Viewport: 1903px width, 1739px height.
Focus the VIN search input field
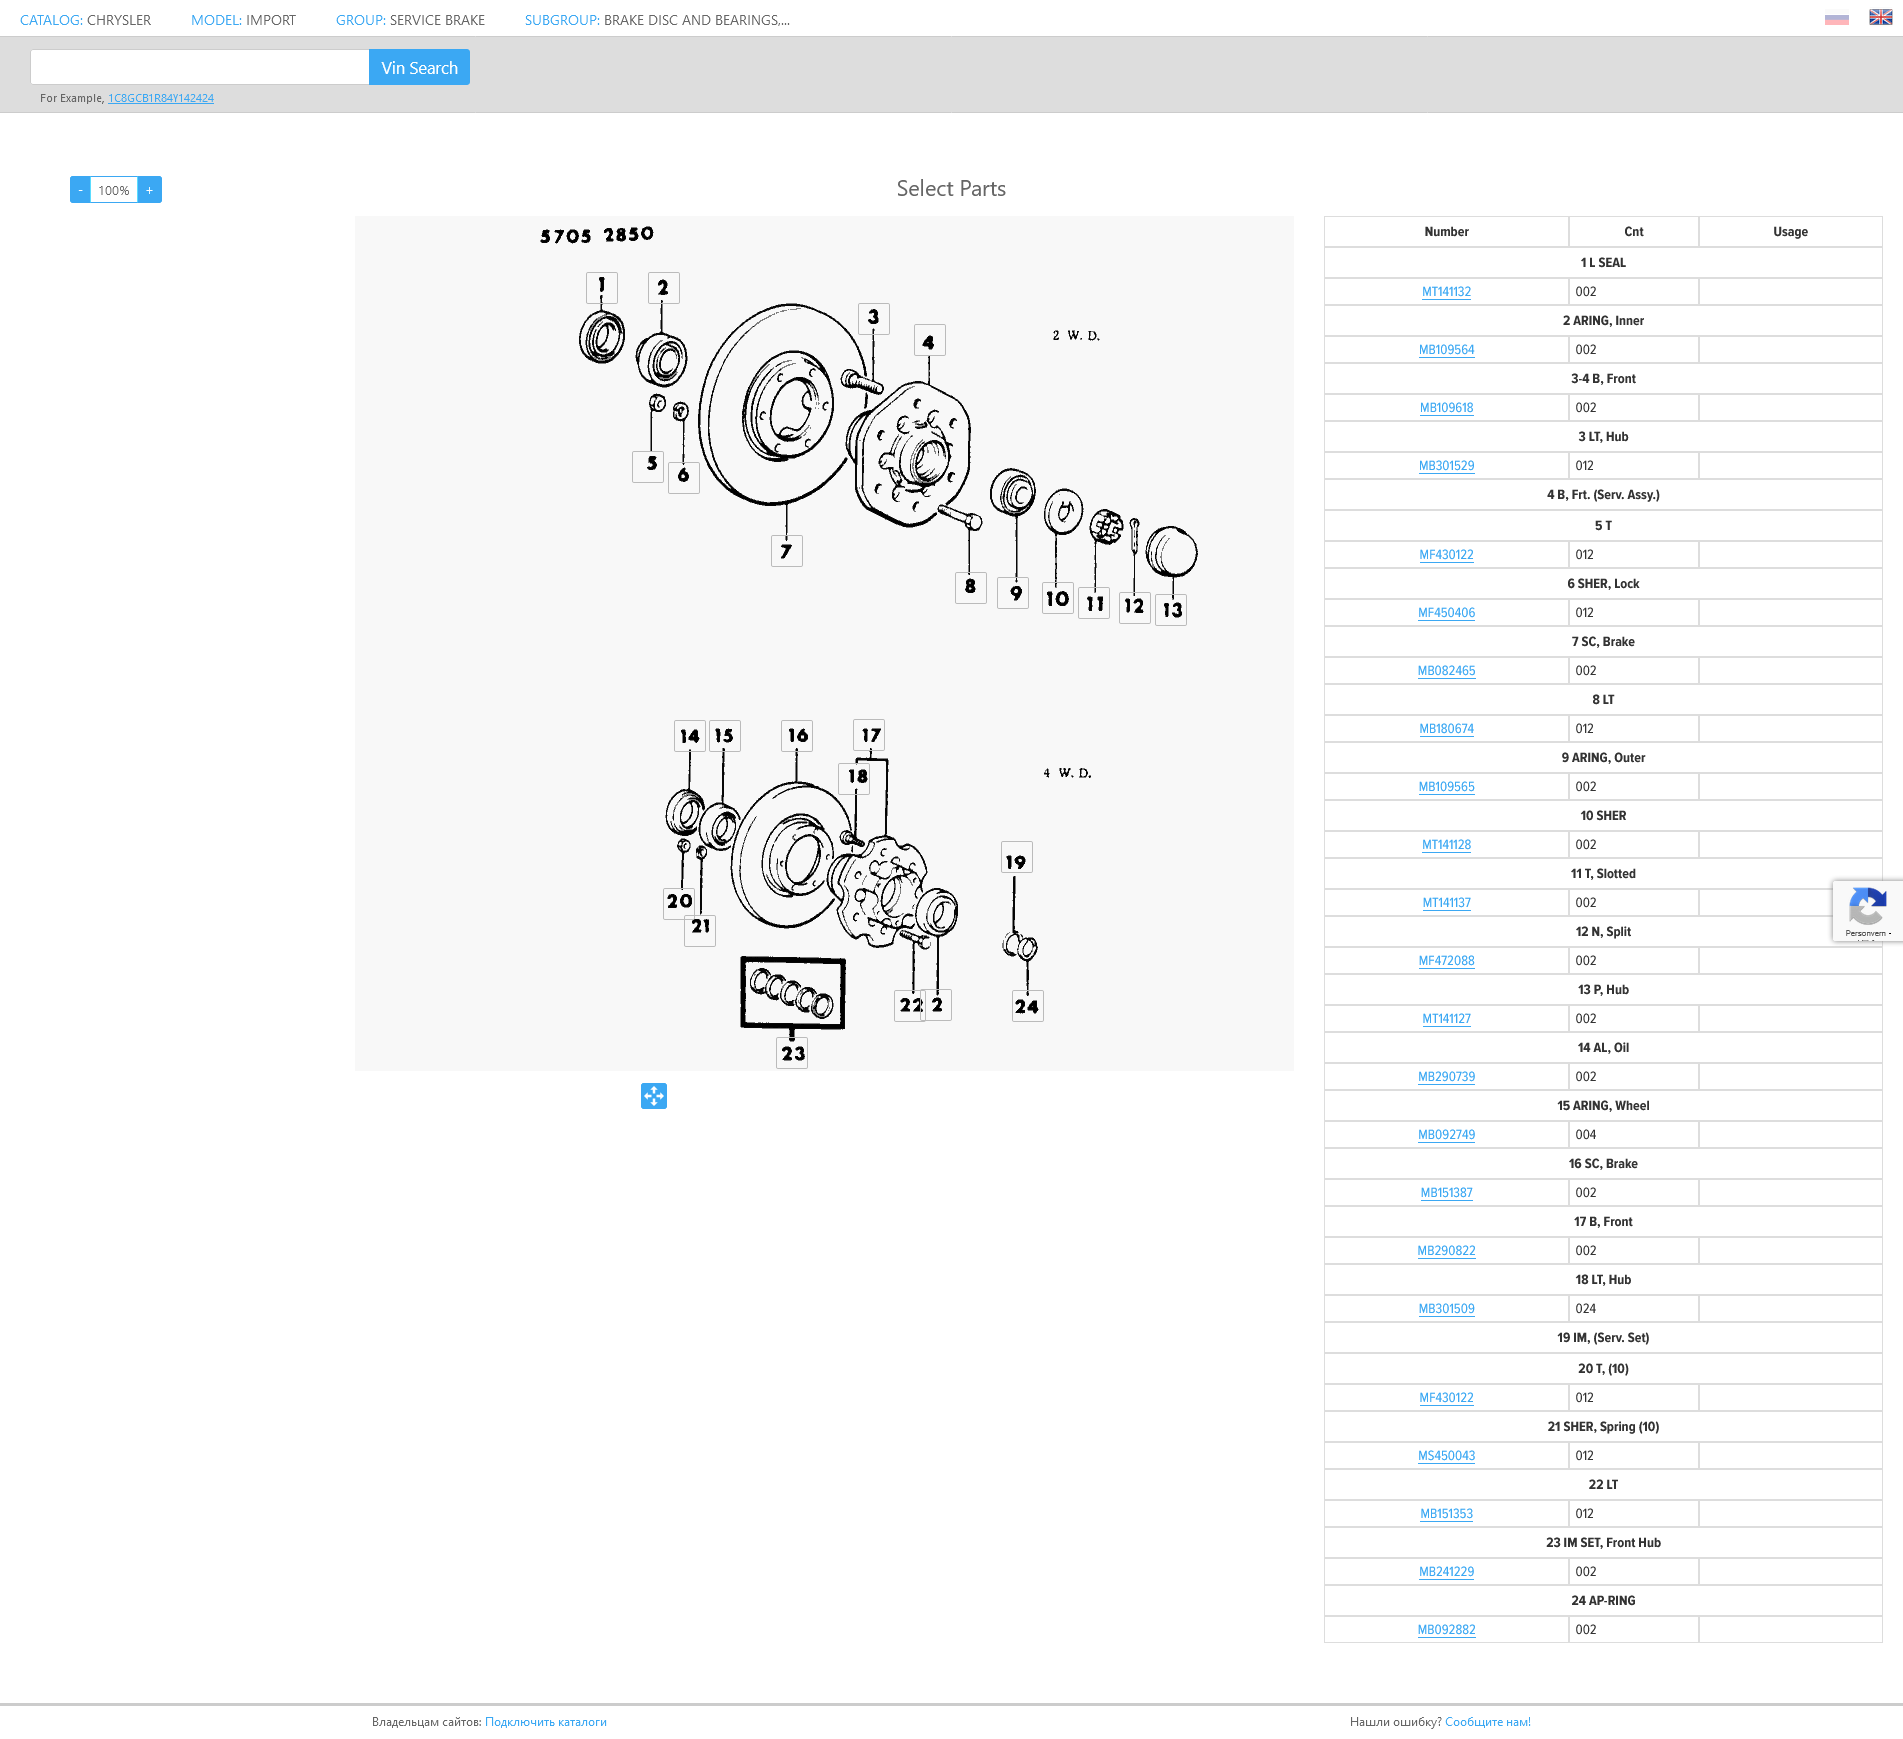[200, 67]
